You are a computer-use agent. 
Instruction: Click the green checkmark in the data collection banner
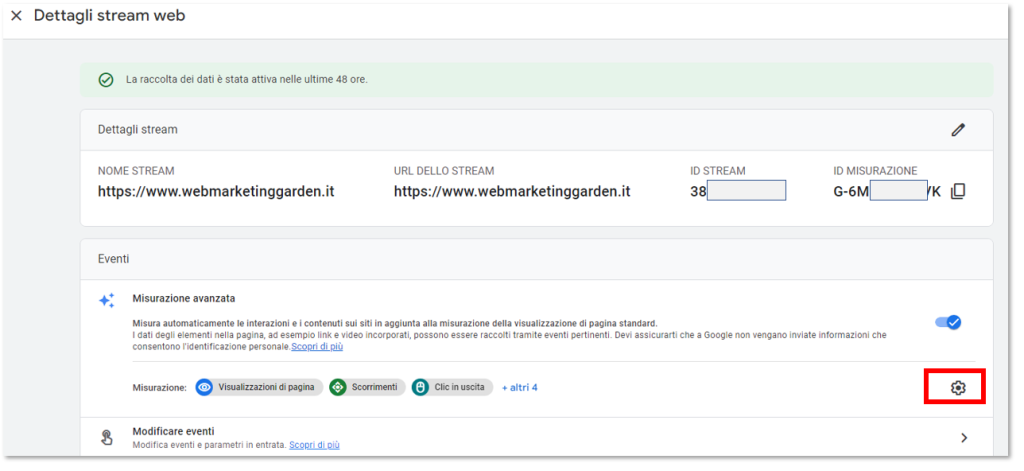tap(105, 79)
